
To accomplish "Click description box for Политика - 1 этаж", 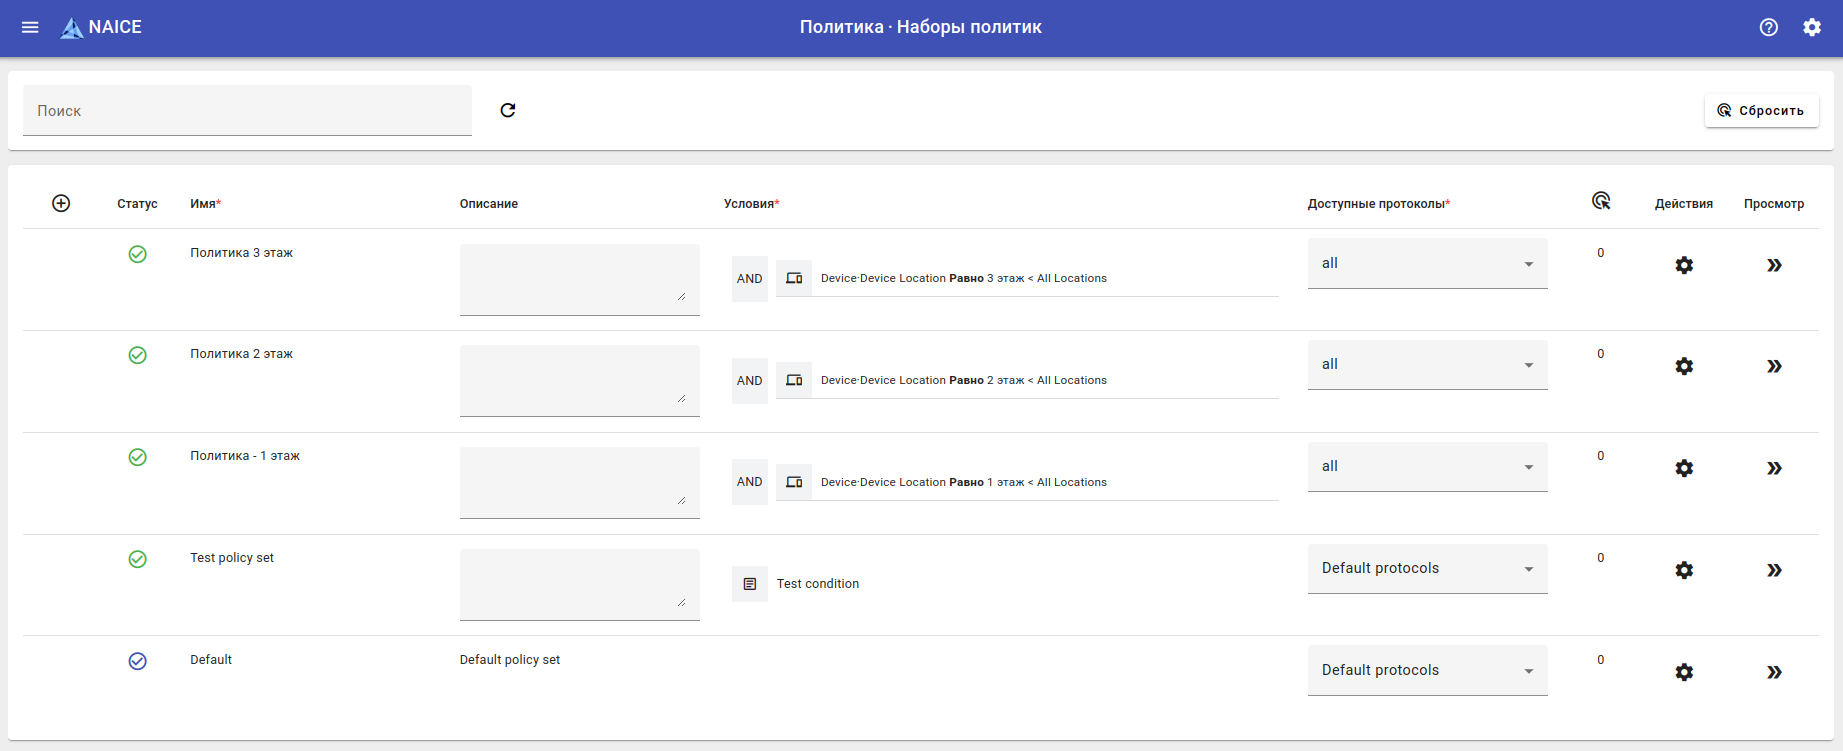I will pos(579,482).
